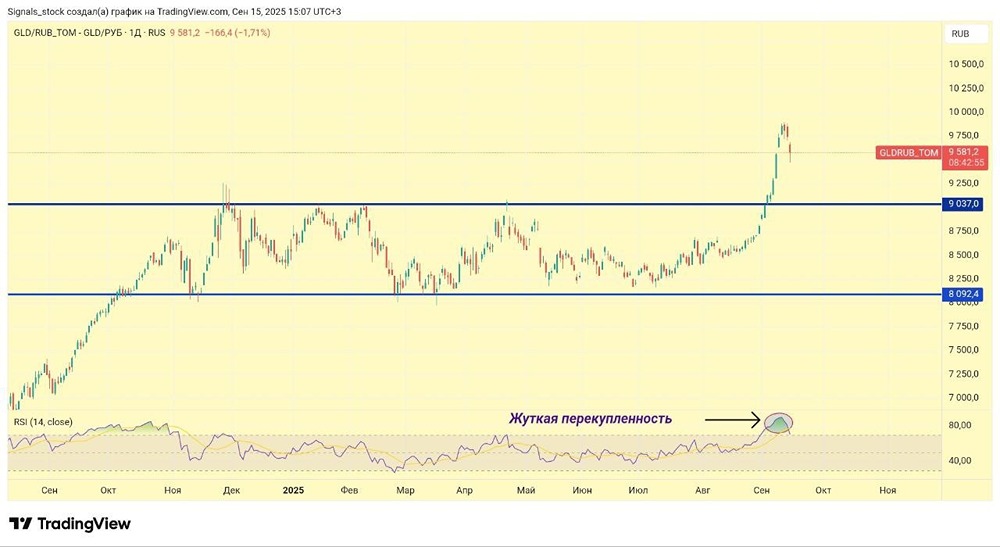The image size is (1000, 547).
Task: Click the Мар label on the time axis
Action: (x=406, y=490)
